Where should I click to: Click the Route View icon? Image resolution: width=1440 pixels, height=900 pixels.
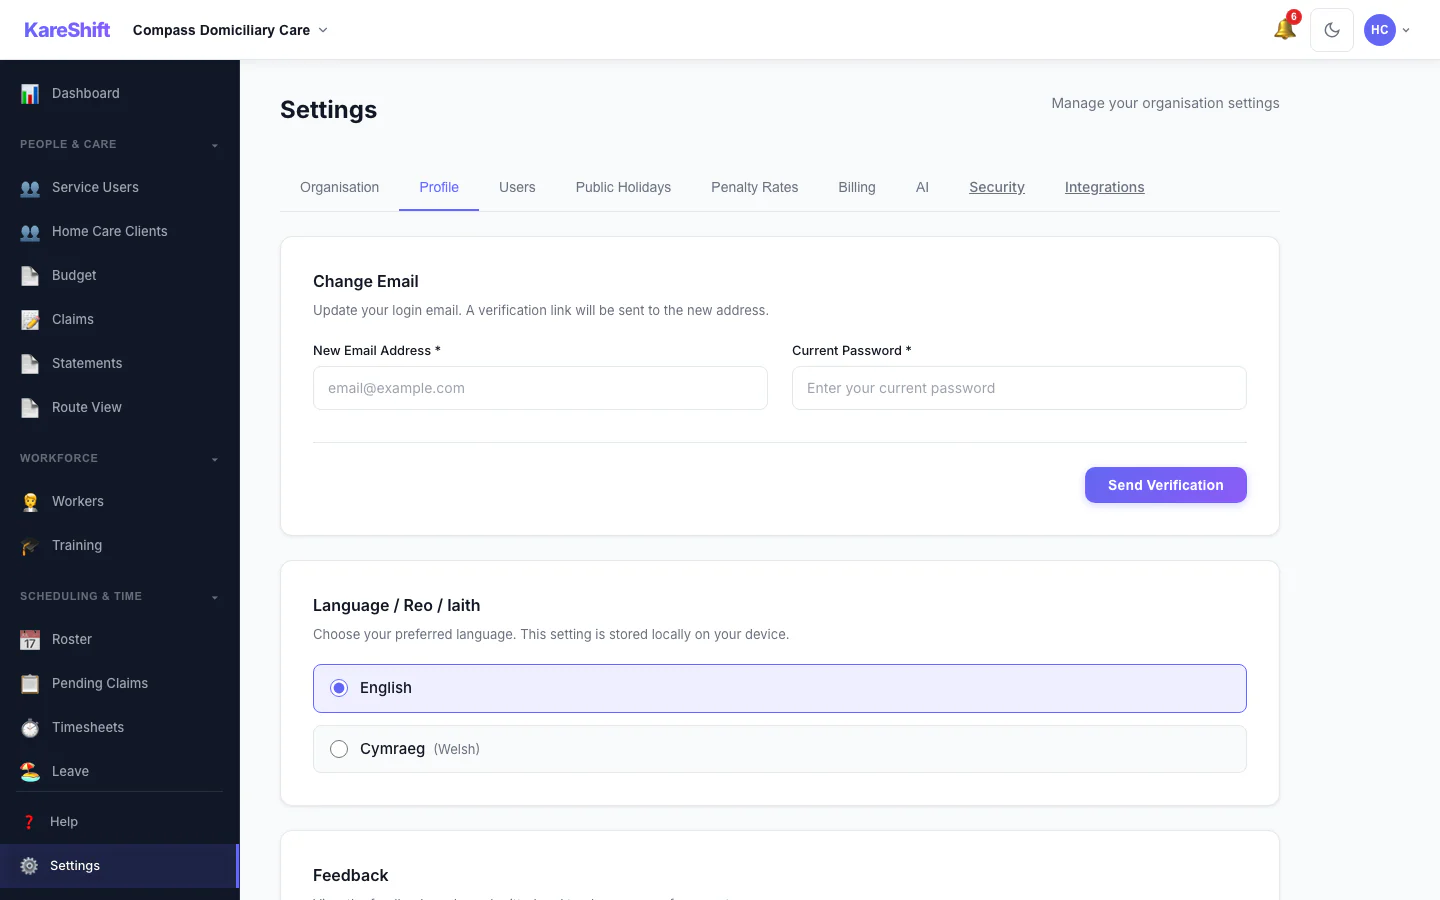coord(30,407)
